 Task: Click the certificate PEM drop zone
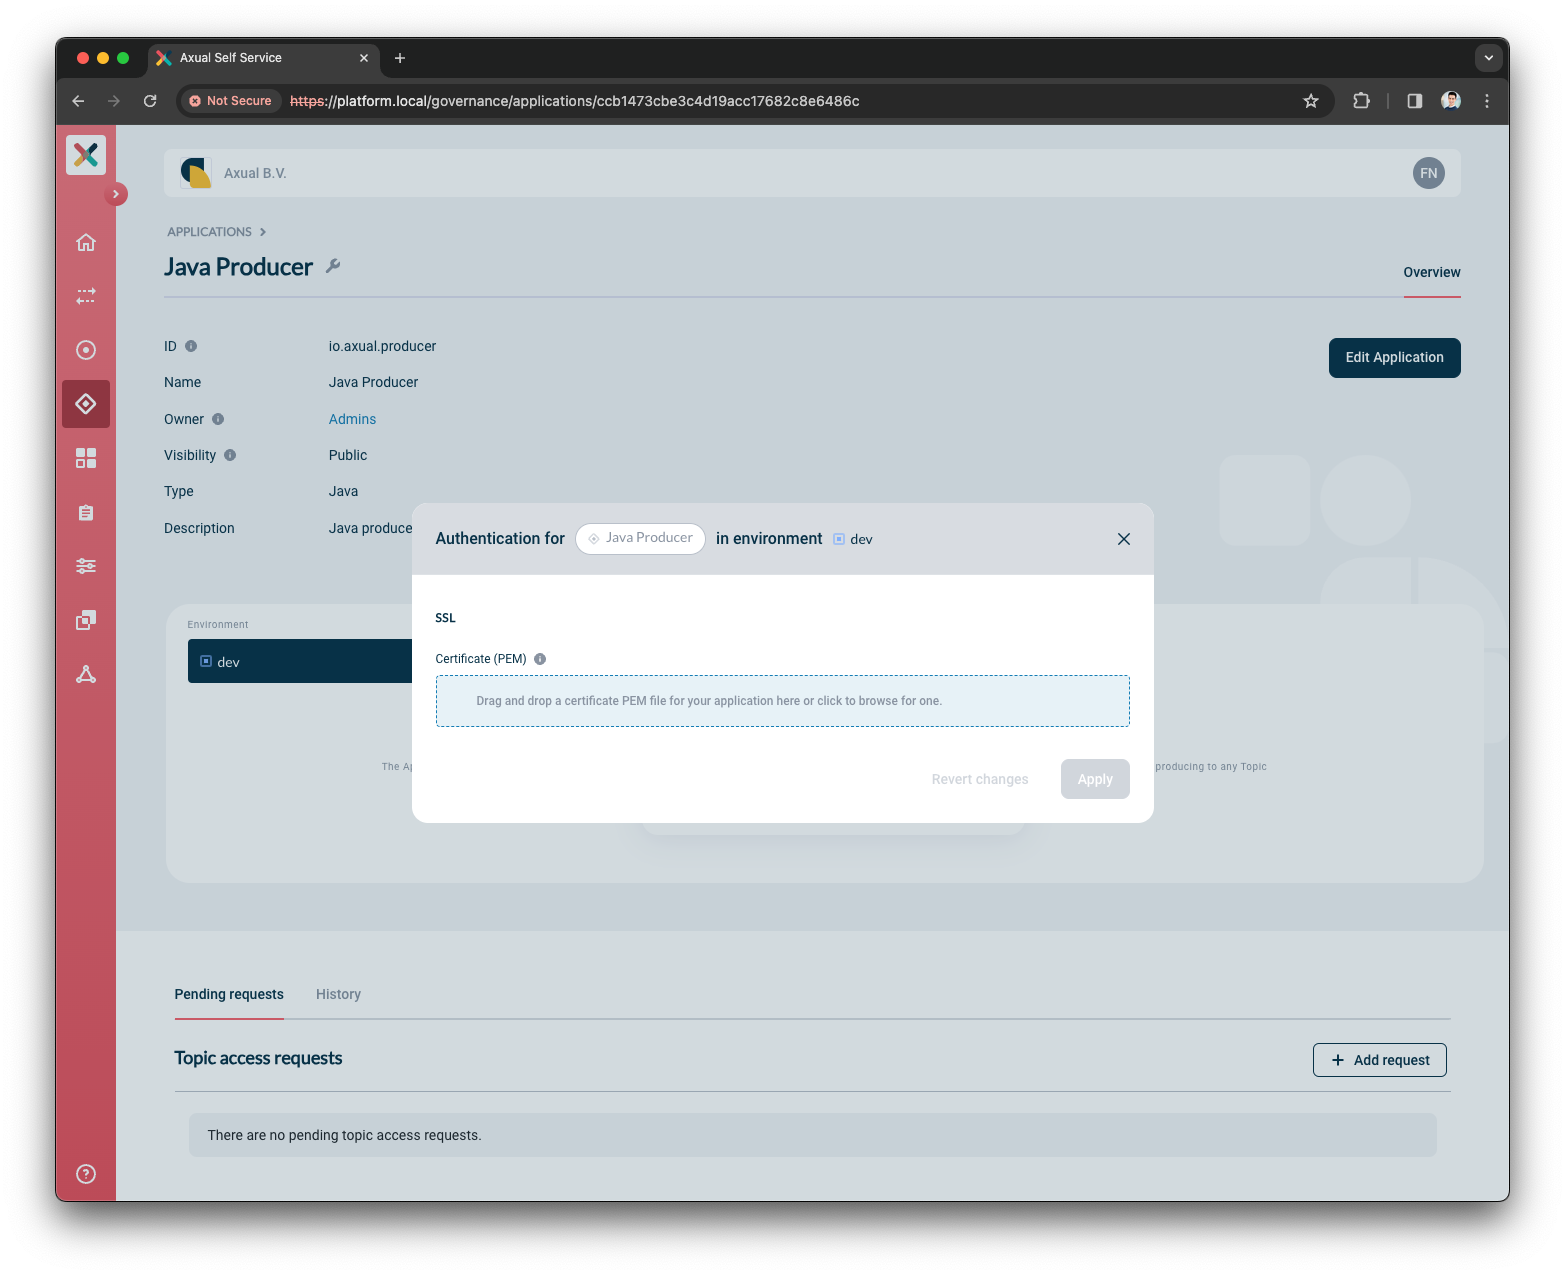pos(783,701)
